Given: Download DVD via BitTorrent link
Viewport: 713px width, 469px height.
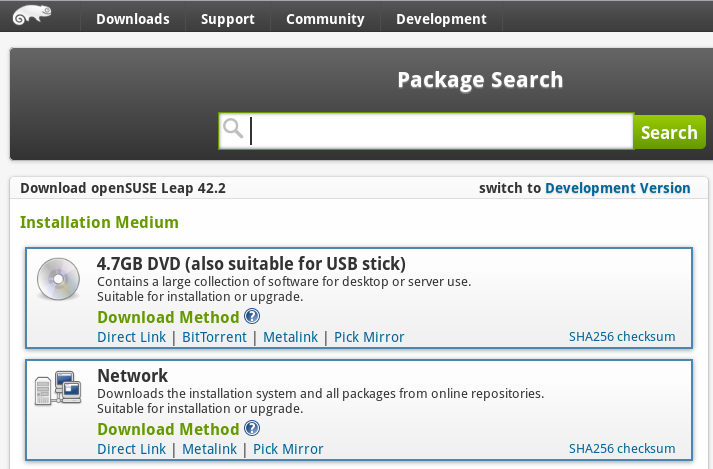Looking at the screenshot, I should tap(214, 337).
